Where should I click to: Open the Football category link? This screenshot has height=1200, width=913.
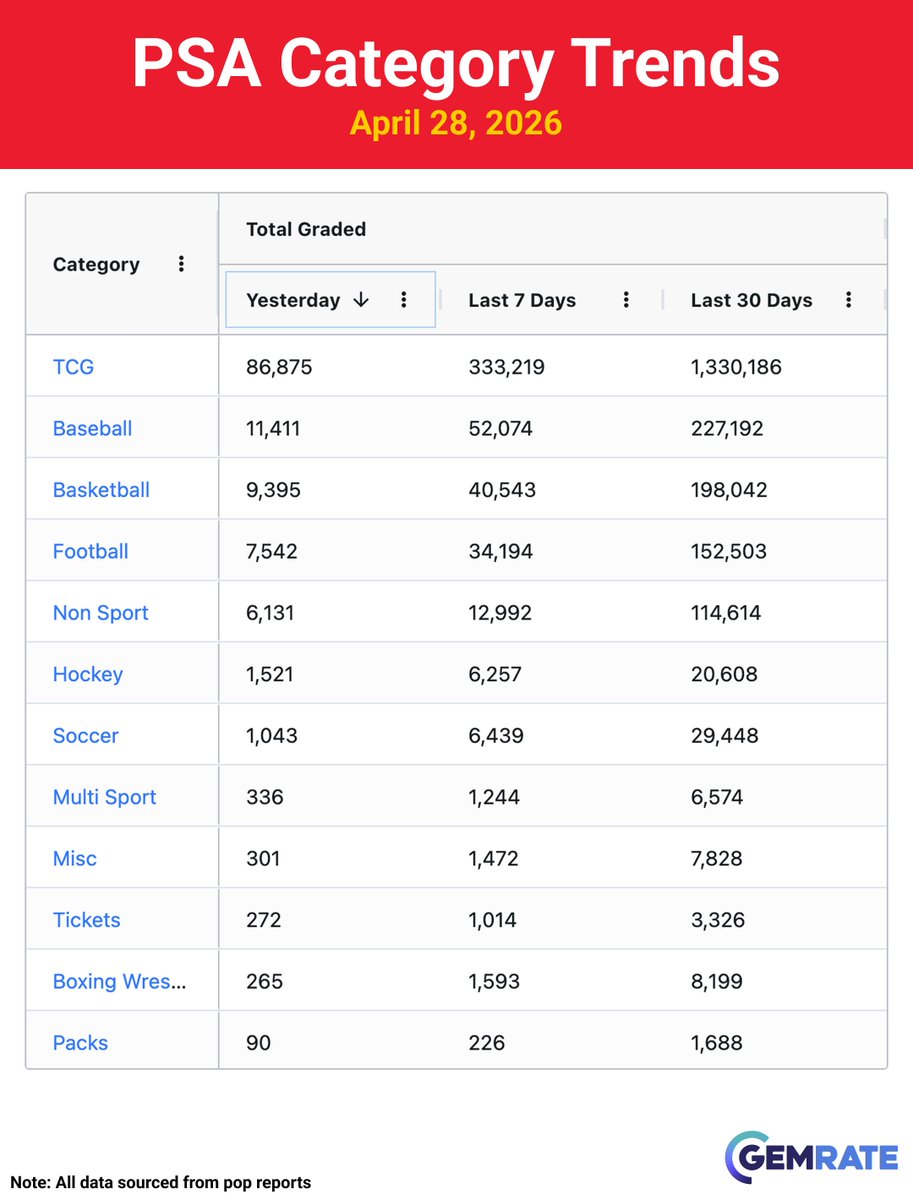[90, 551]
